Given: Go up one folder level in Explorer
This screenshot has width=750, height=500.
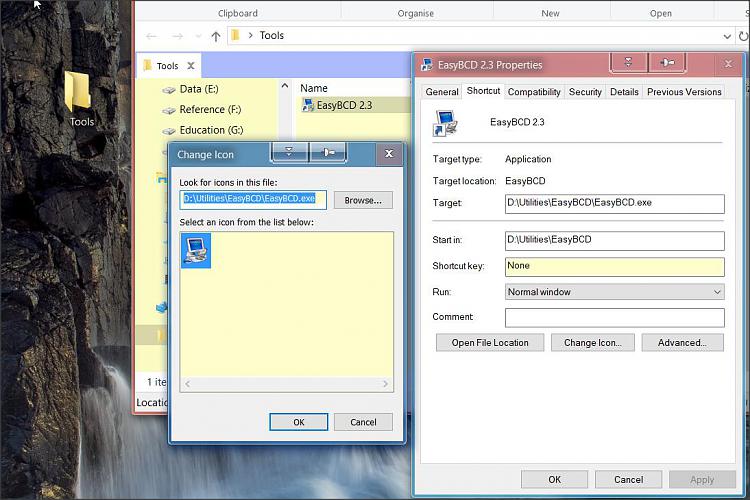Looking at the screenshot, I should (216, 36).
